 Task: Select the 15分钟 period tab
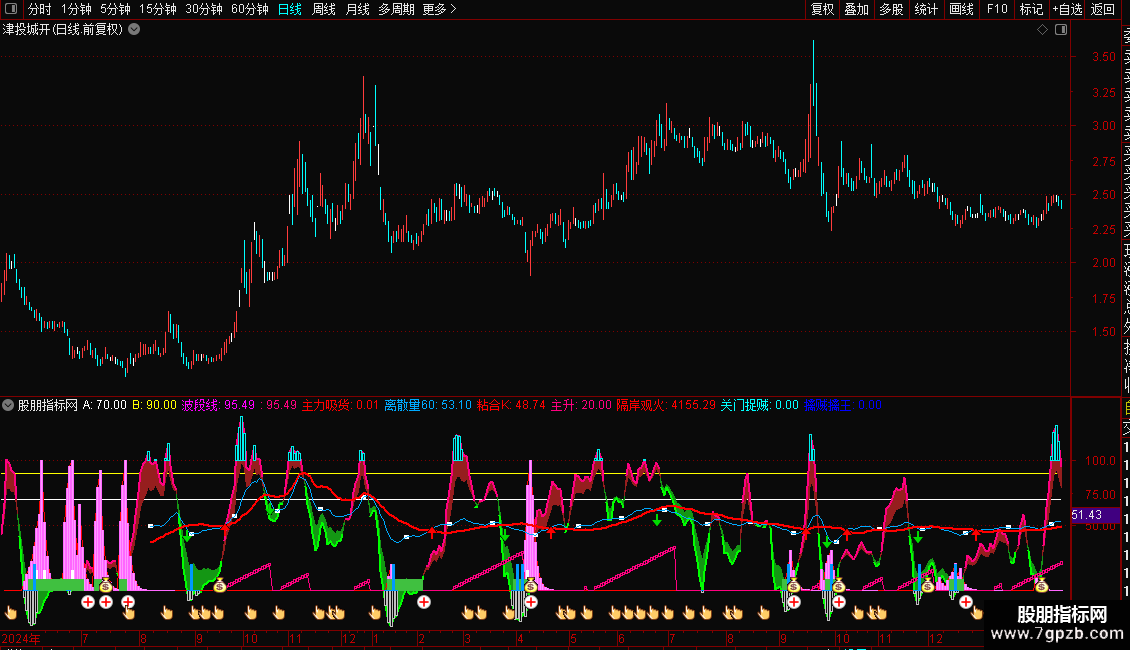point(158,9)
